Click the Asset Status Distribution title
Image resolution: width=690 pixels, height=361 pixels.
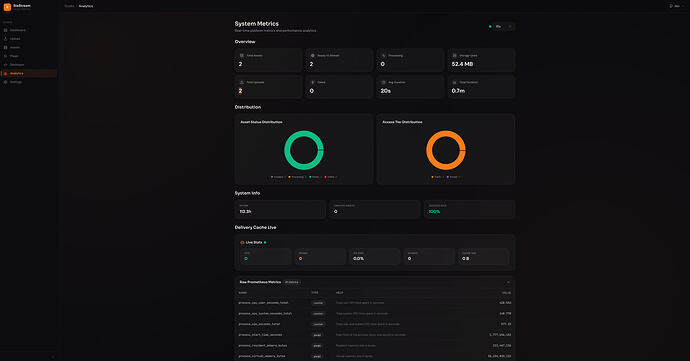pos(261,122)
